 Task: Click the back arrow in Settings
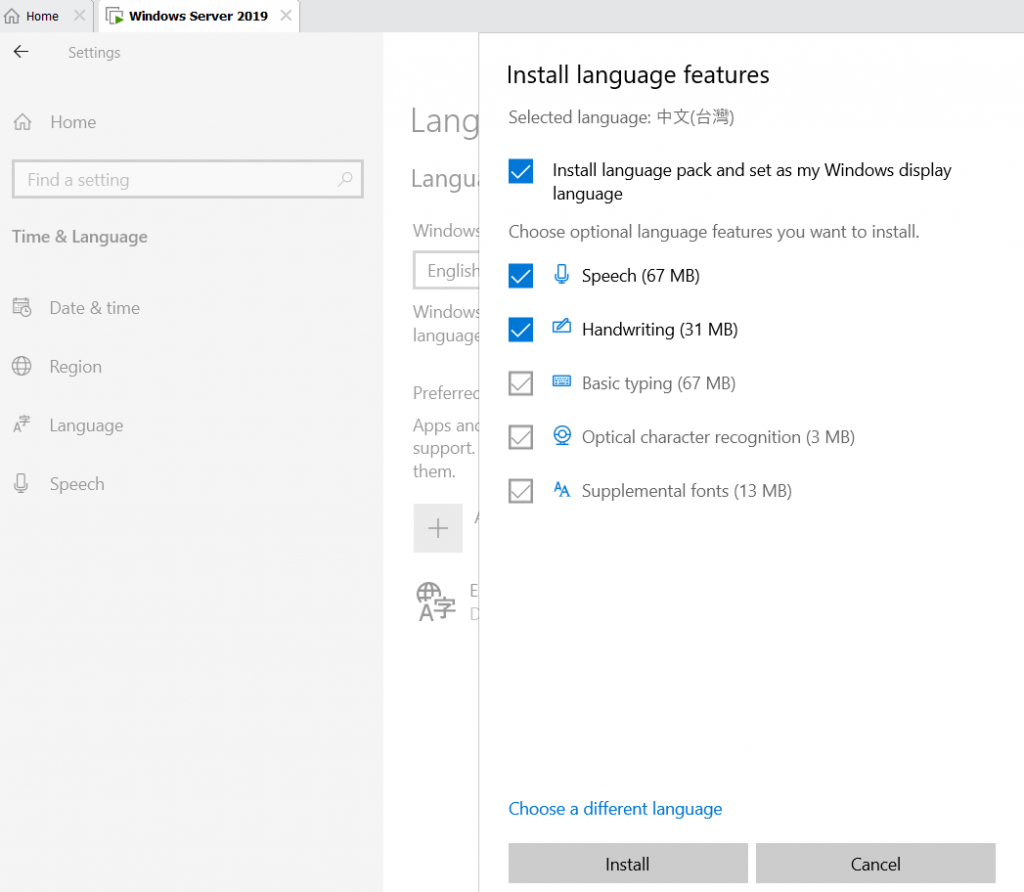coord(22,52)
